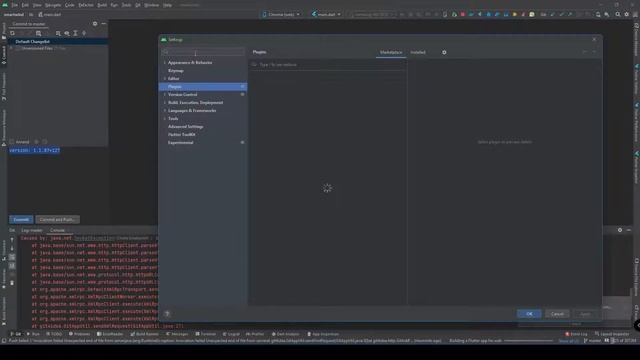This screenshot has height=360, width=640.
Task: Open the Logcat tool window
Action: pyautogui.click(x=231, y=334)
